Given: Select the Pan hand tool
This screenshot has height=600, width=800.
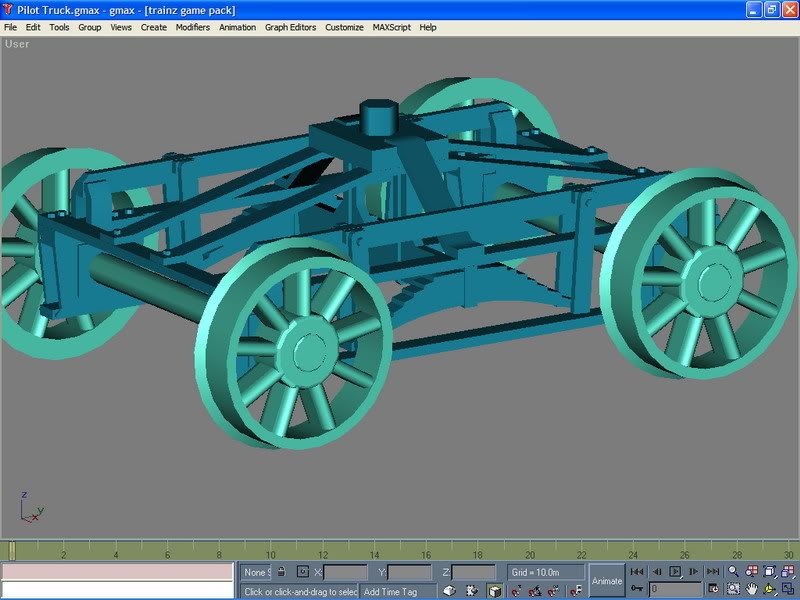Looking at the screenshot, I should coord(752,589).
